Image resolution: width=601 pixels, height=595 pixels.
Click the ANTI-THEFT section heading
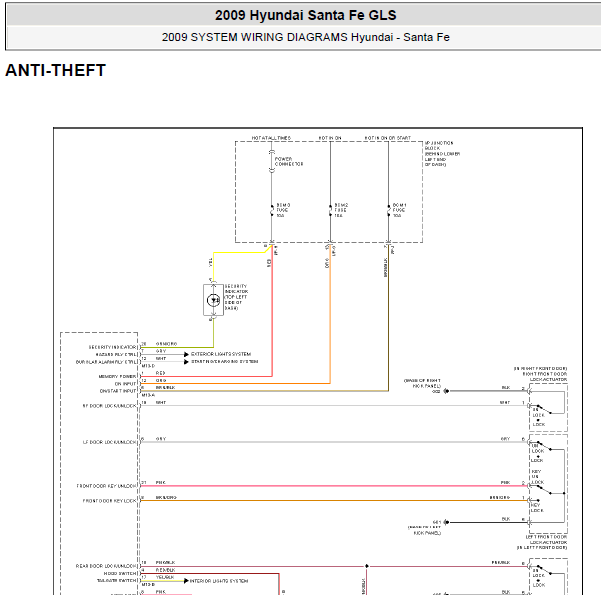pos(56,71)
